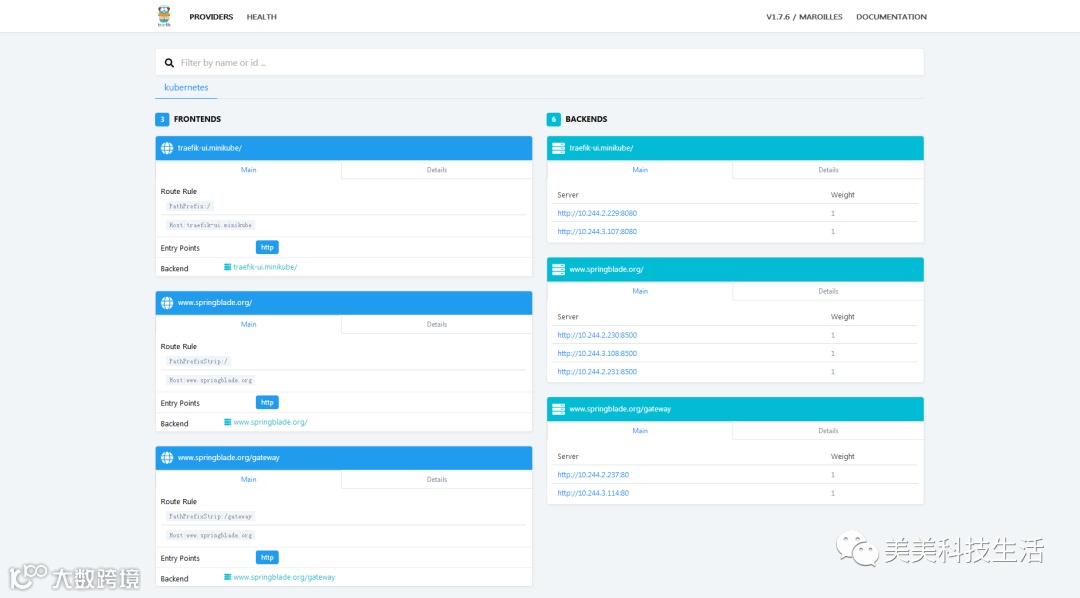Follow backend link www.springblade.org/
This screenshot has height=598, width=1080.
click(x=270, y=422)
